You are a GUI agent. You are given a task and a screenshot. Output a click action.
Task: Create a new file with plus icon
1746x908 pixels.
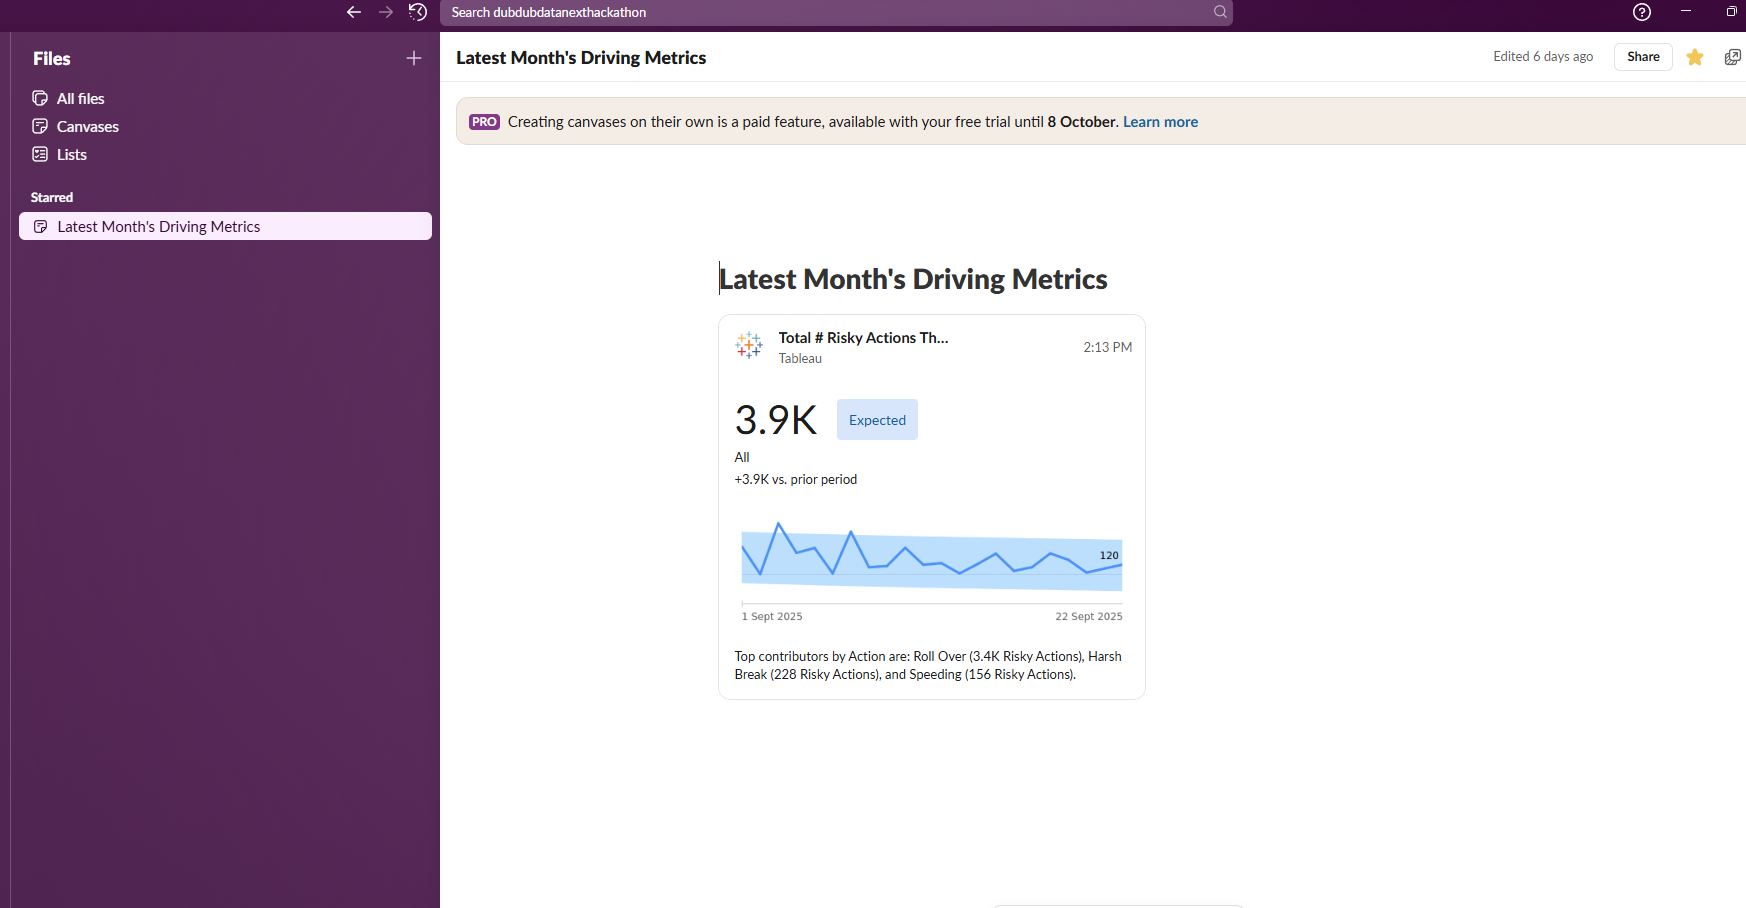click(x=414, y=58)
